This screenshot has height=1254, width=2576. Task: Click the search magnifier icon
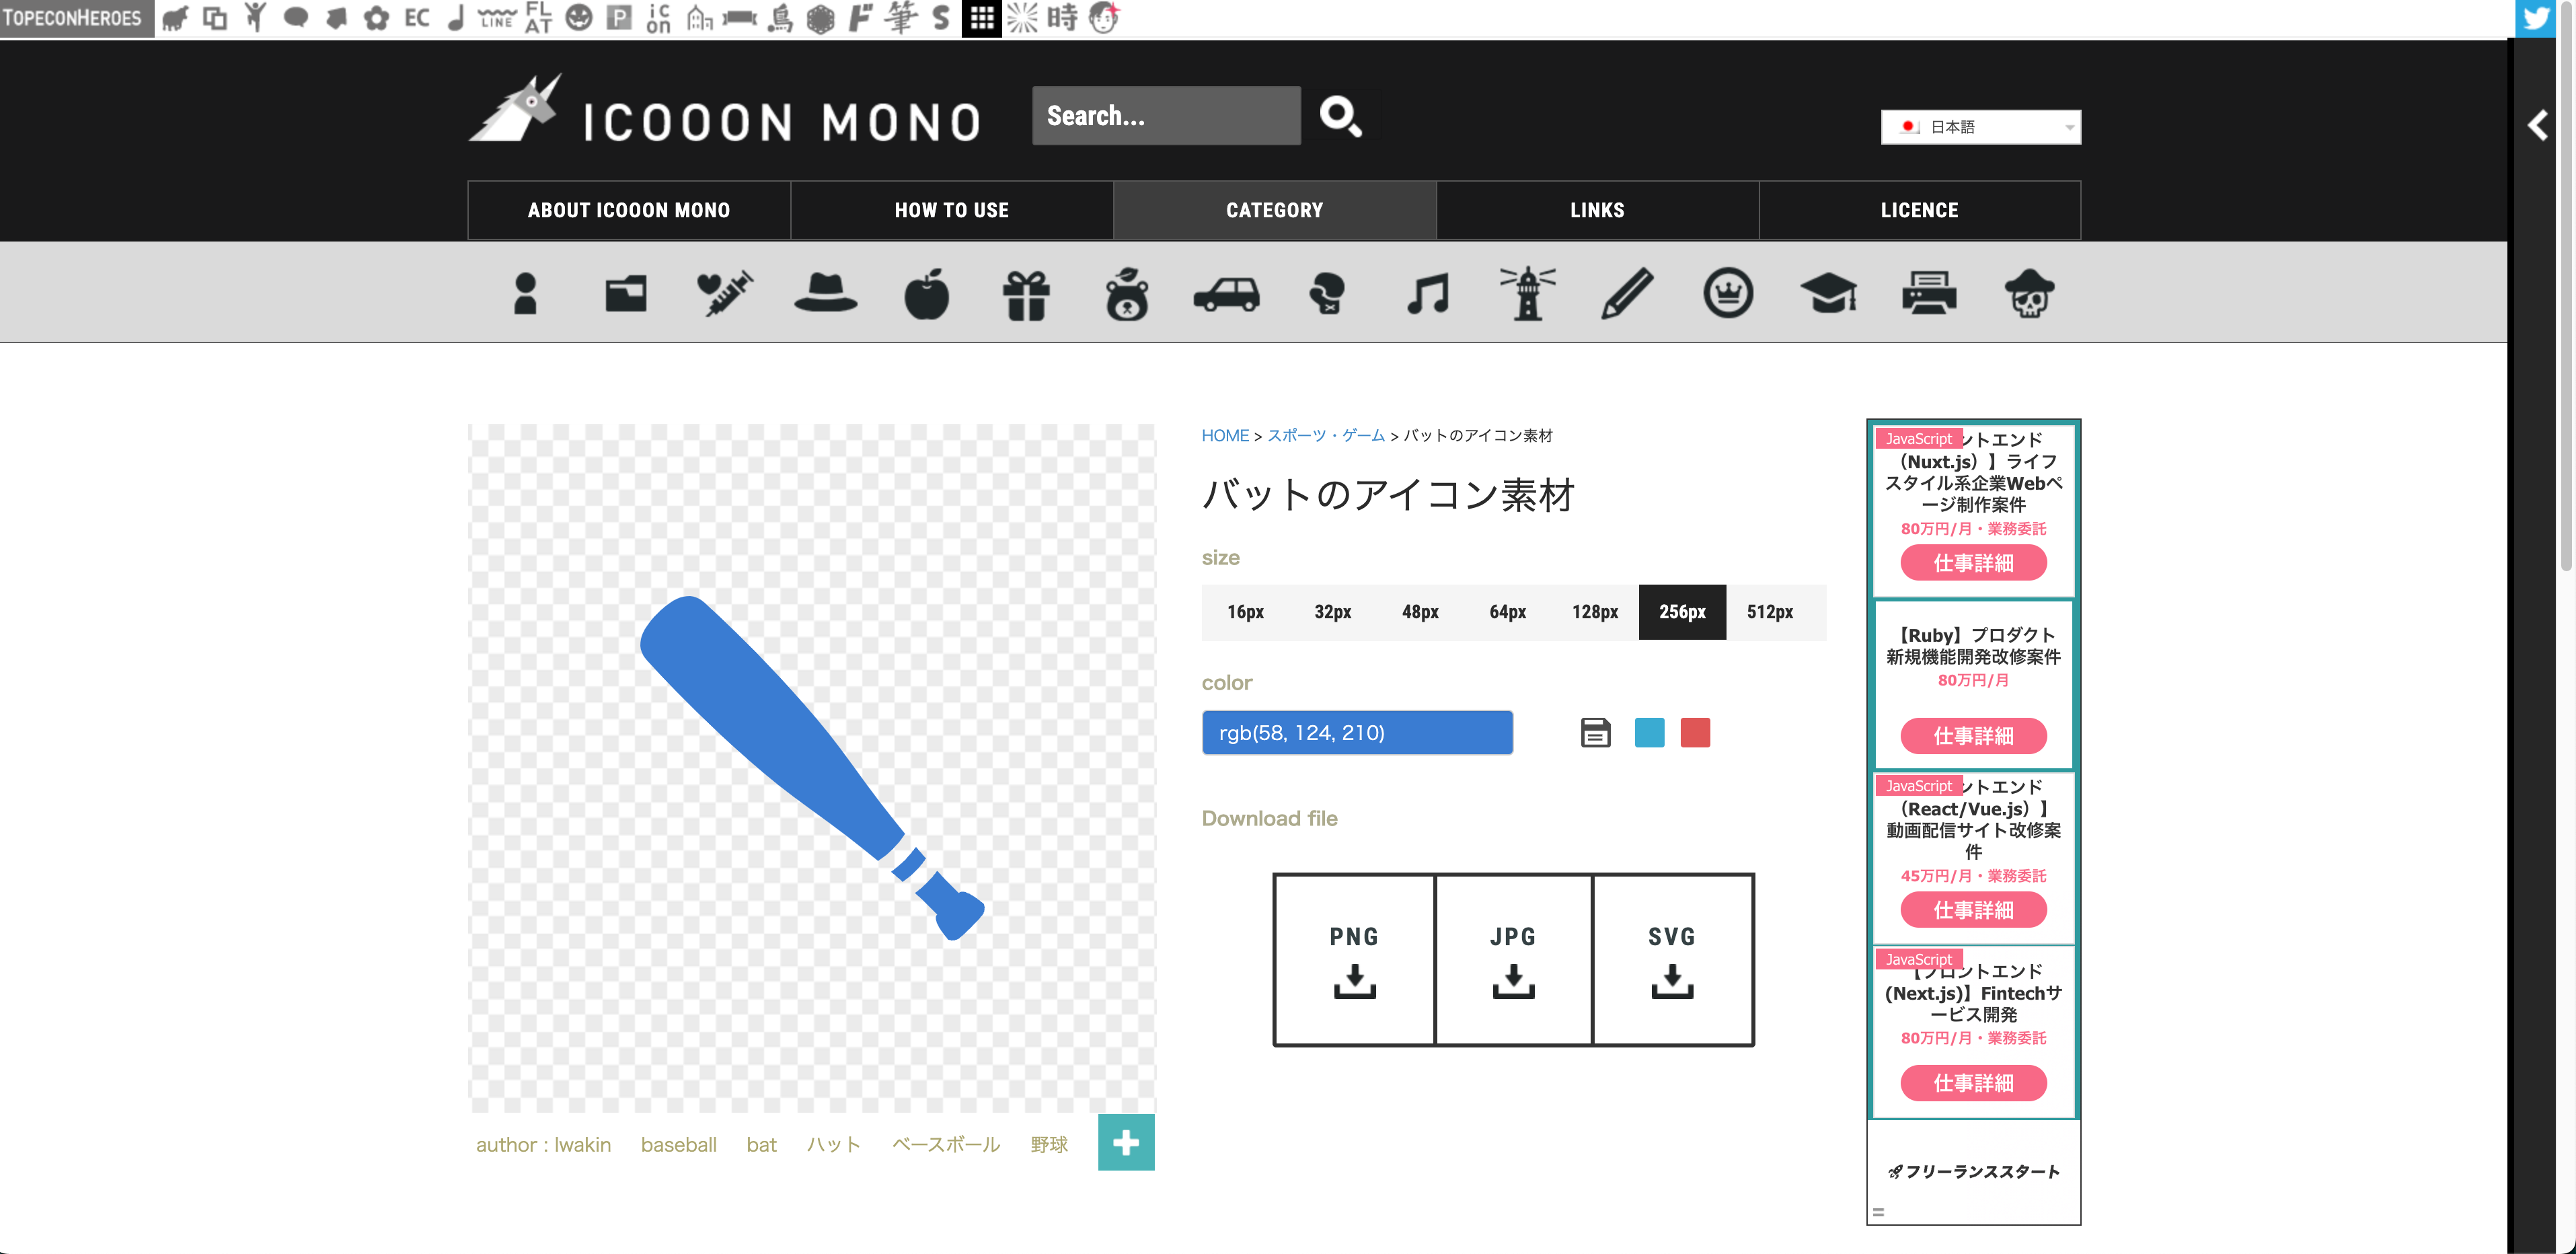click(x=1342, y=116)
